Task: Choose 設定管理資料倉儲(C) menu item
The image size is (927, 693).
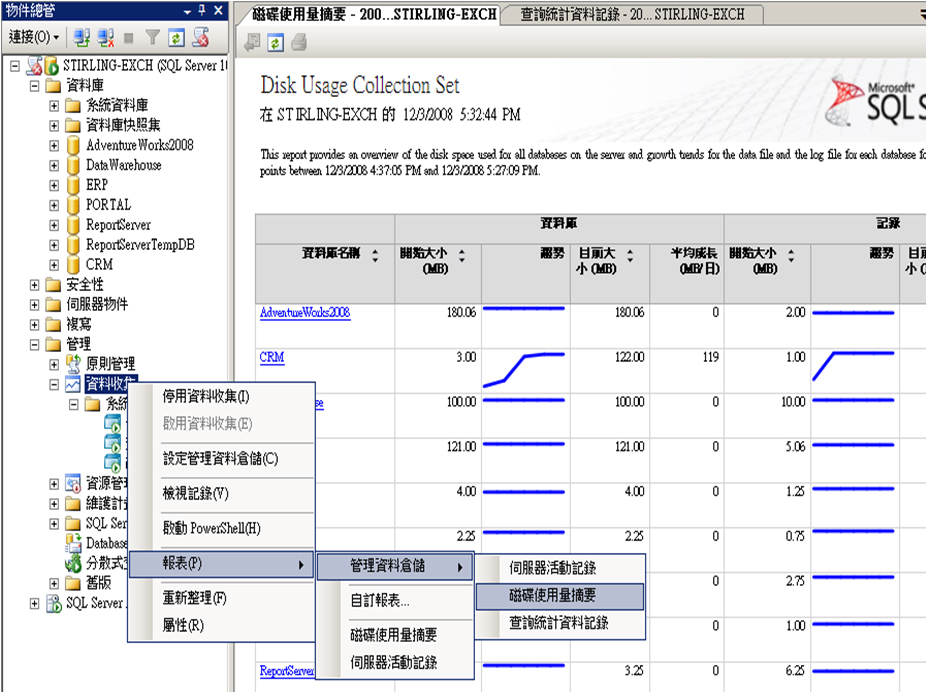Action: tap(222, 459)
